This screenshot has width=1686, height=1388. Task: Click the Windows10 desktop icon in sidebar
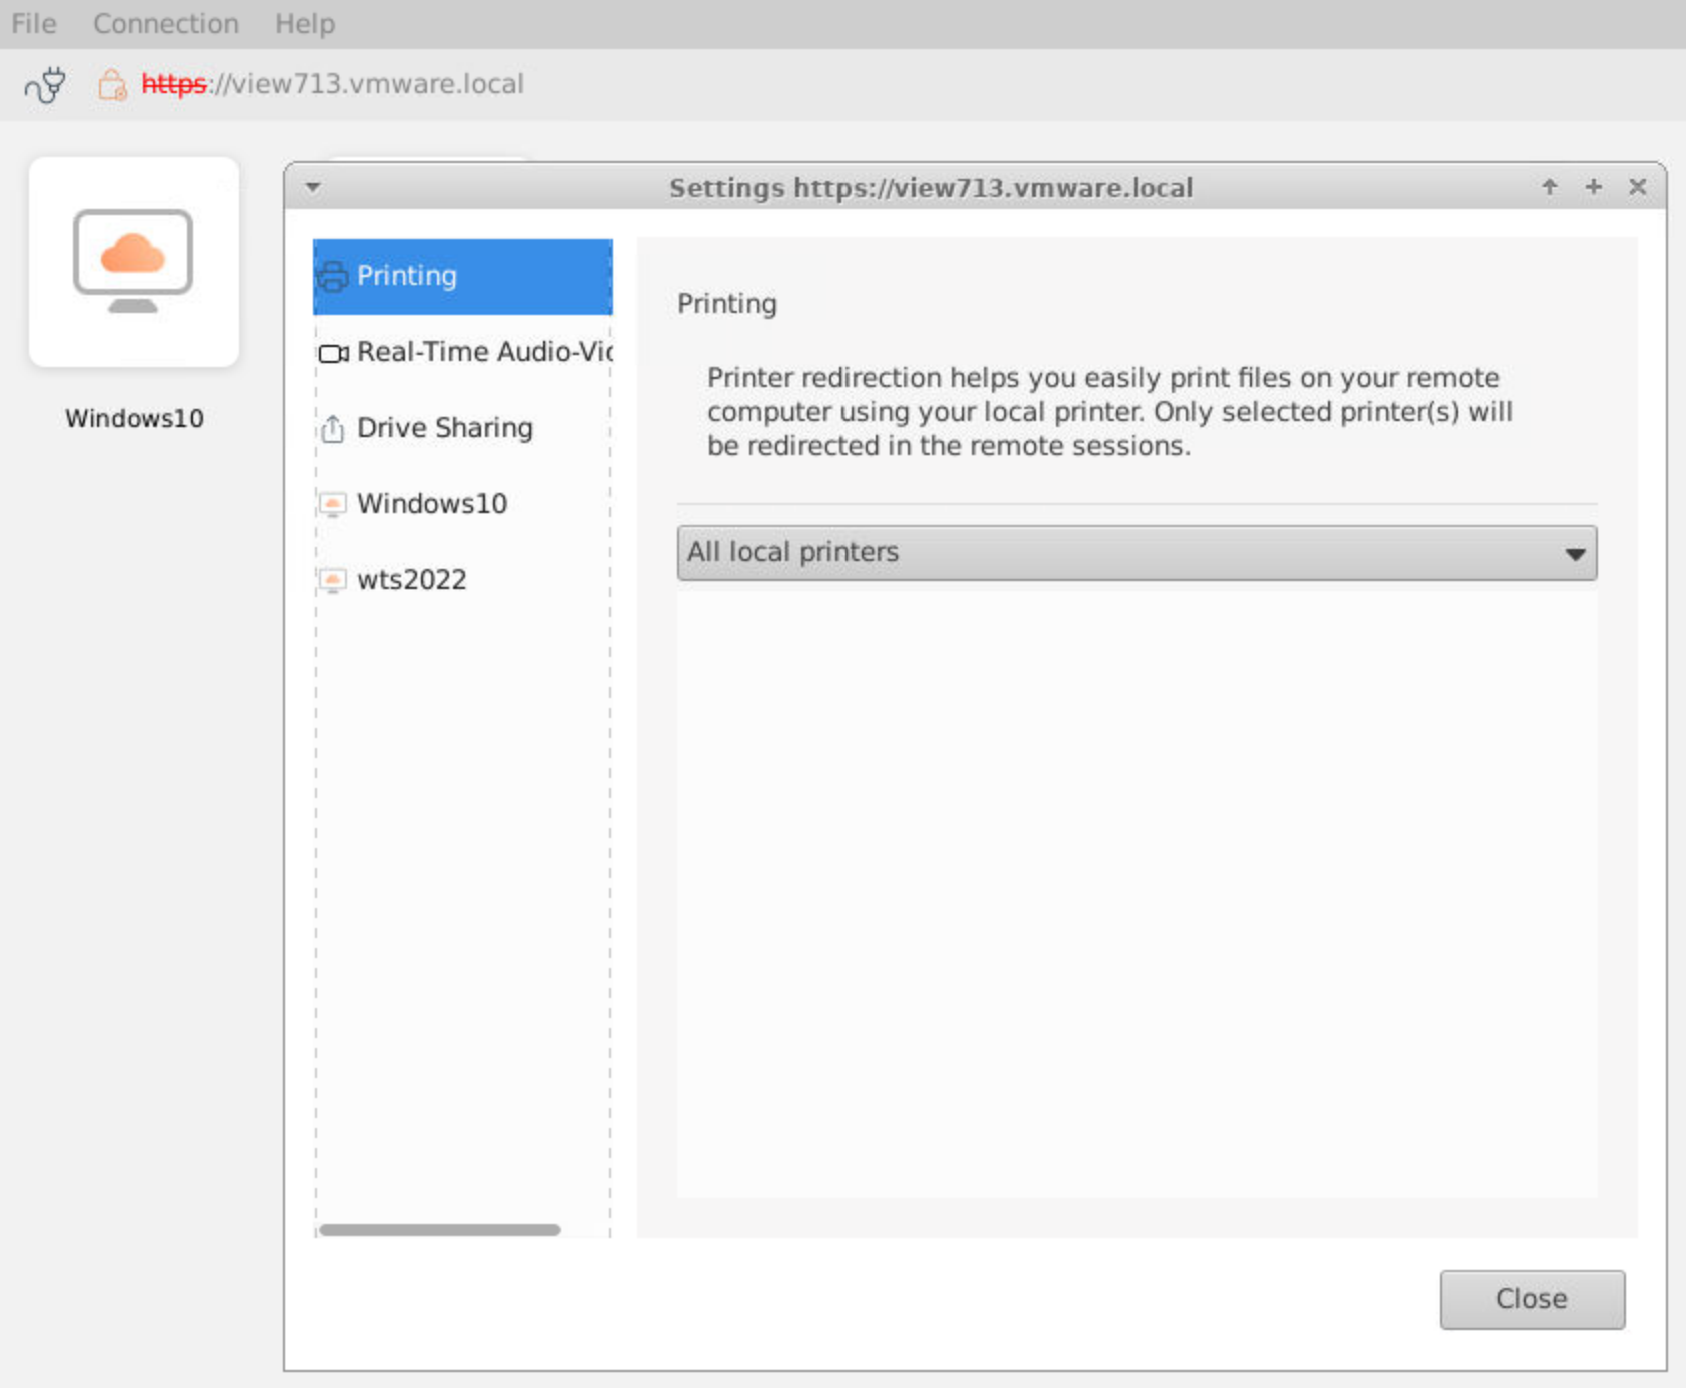(333, 504)
